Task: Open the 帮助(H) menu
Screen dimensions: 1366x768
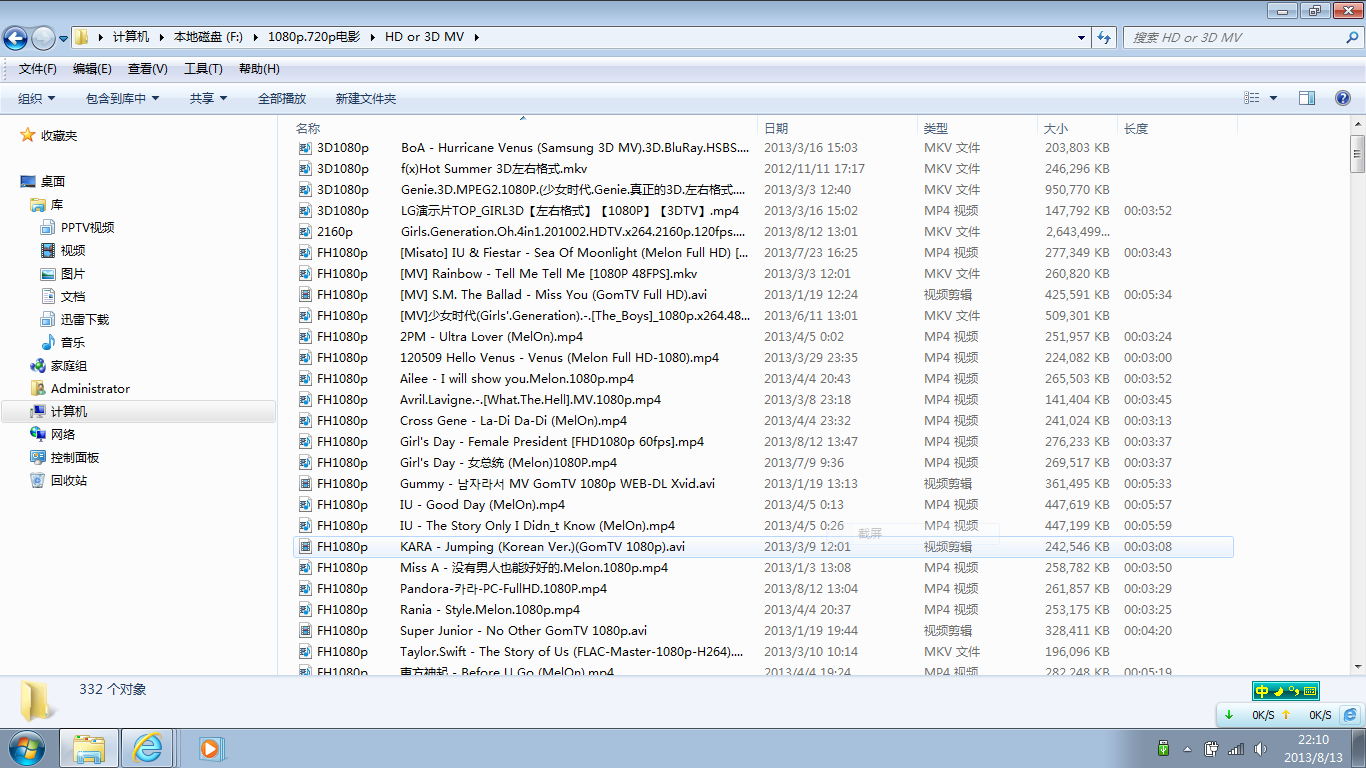Action: coord(259,69)
